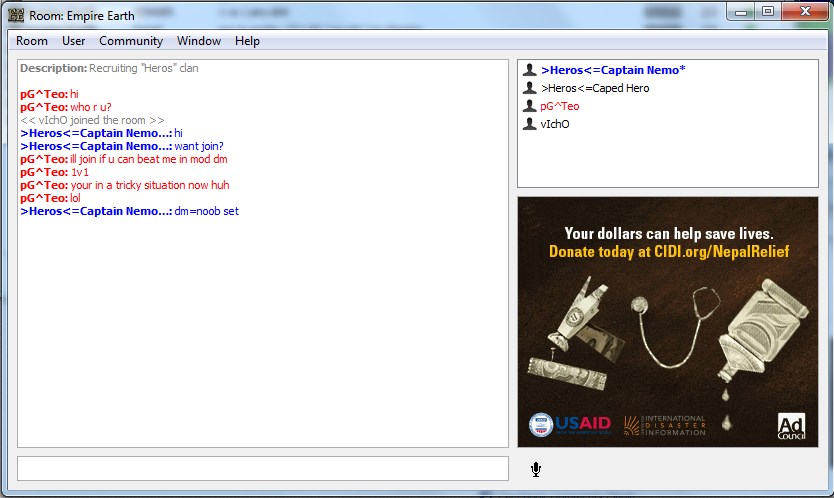Click the Ad Council logo

tap(791, 426)
